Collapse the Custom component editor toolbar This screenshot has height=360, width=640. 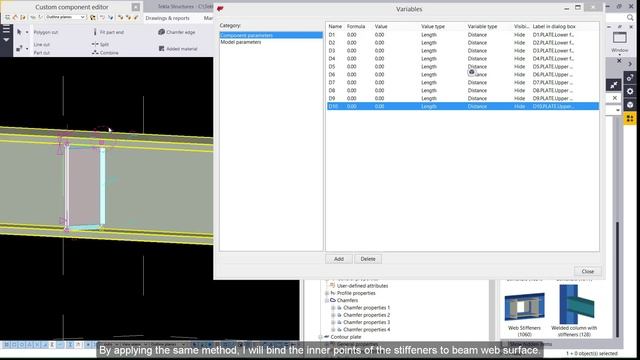point(136,7)
